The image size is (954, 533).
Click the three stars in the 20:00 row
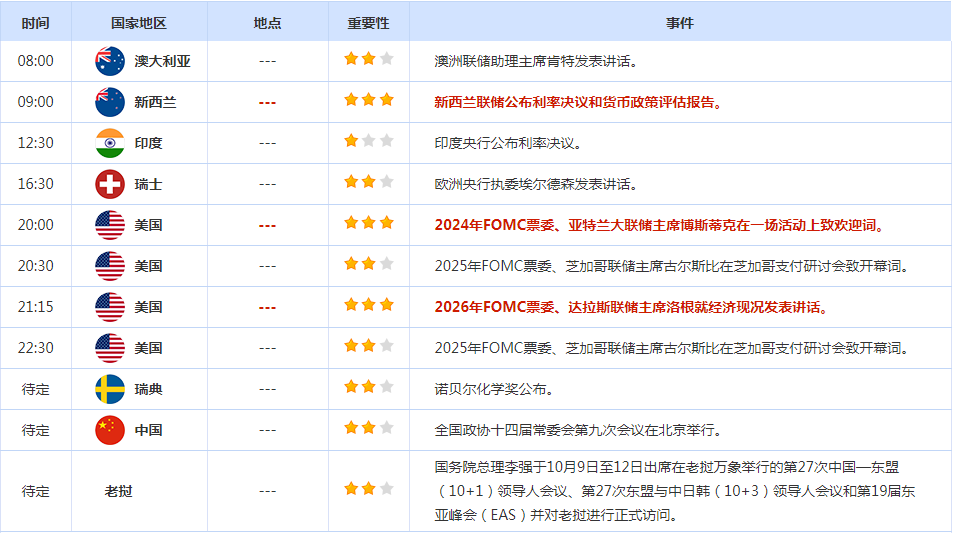pos(369,223)
